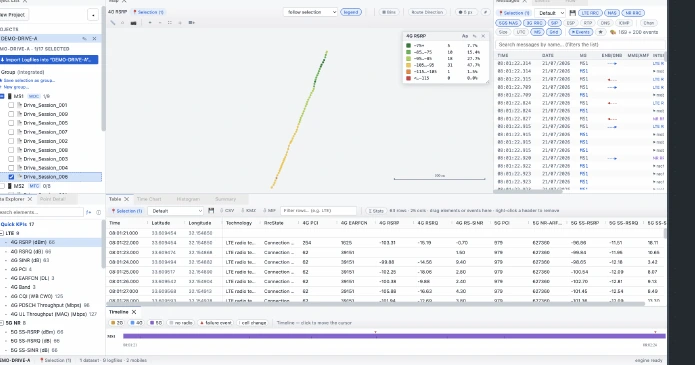Open the Default dropdown in Table panel
This screenshot has height=365, width=695.
176,211
